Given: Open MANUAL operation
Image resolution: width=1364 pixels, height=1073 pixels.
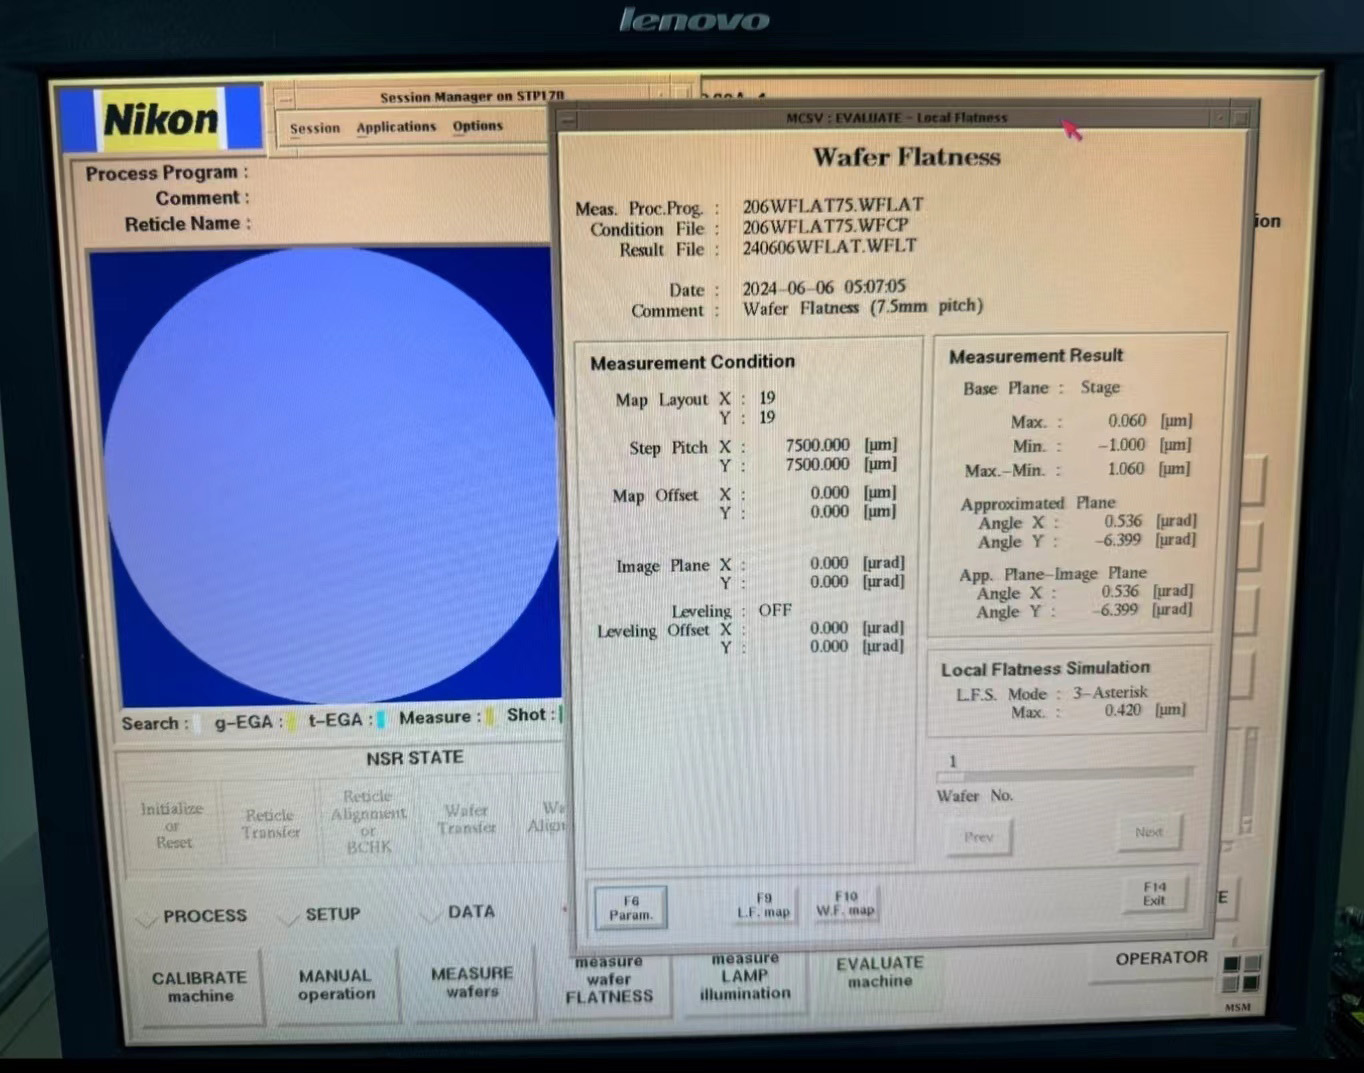Looking at the screenshot, I should point(336,985).
